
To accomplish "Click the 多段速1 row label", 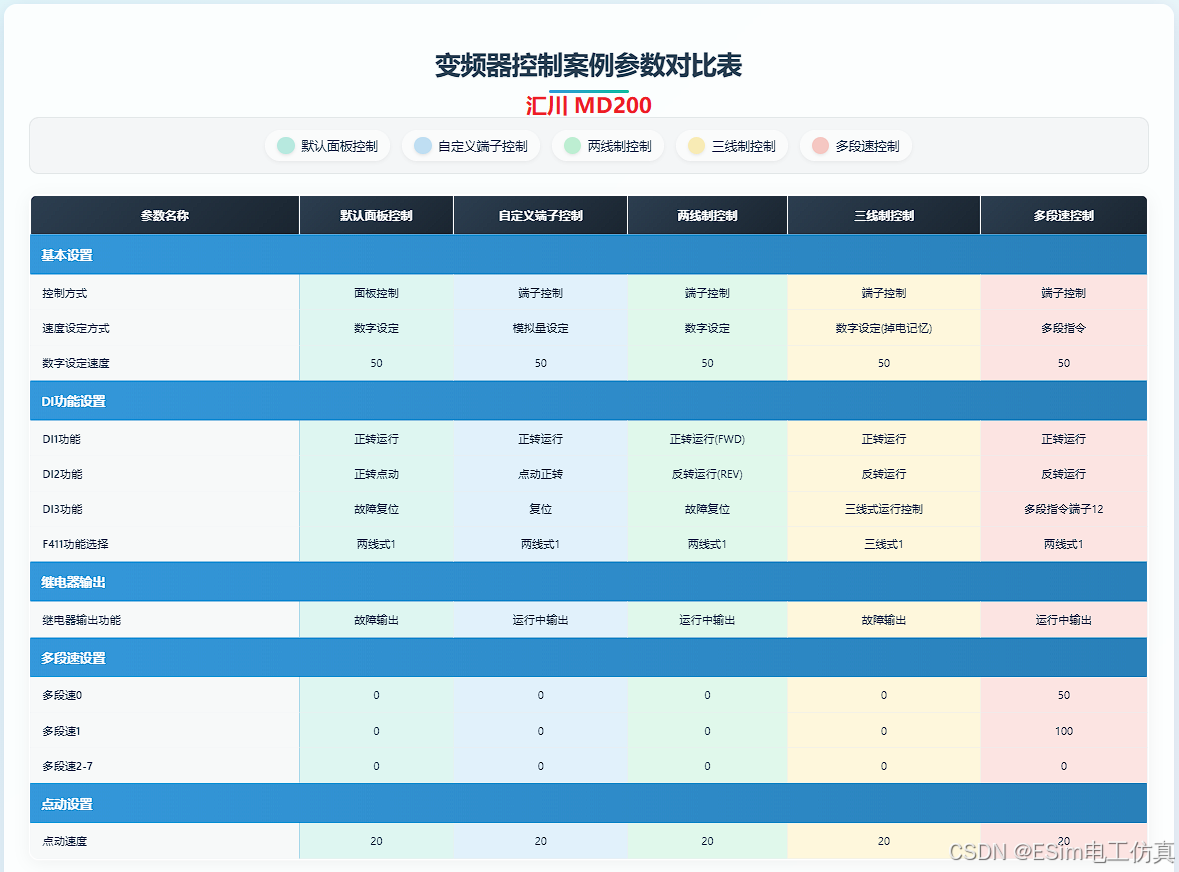I will point(61,731).
